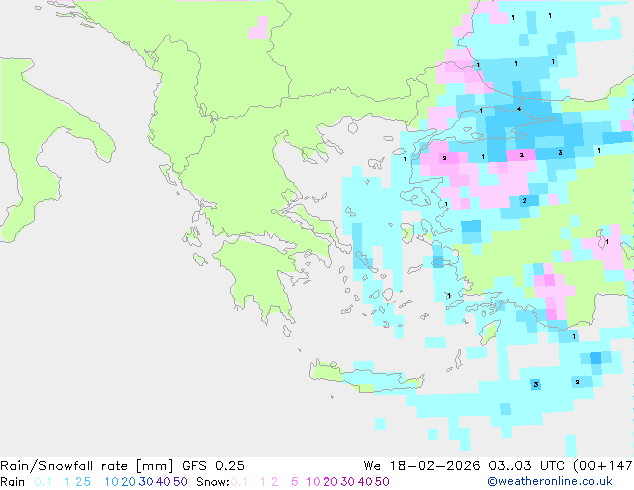The image size is (634, 490).
Task: Click the "4" rain value on the map
Action: 519,109
